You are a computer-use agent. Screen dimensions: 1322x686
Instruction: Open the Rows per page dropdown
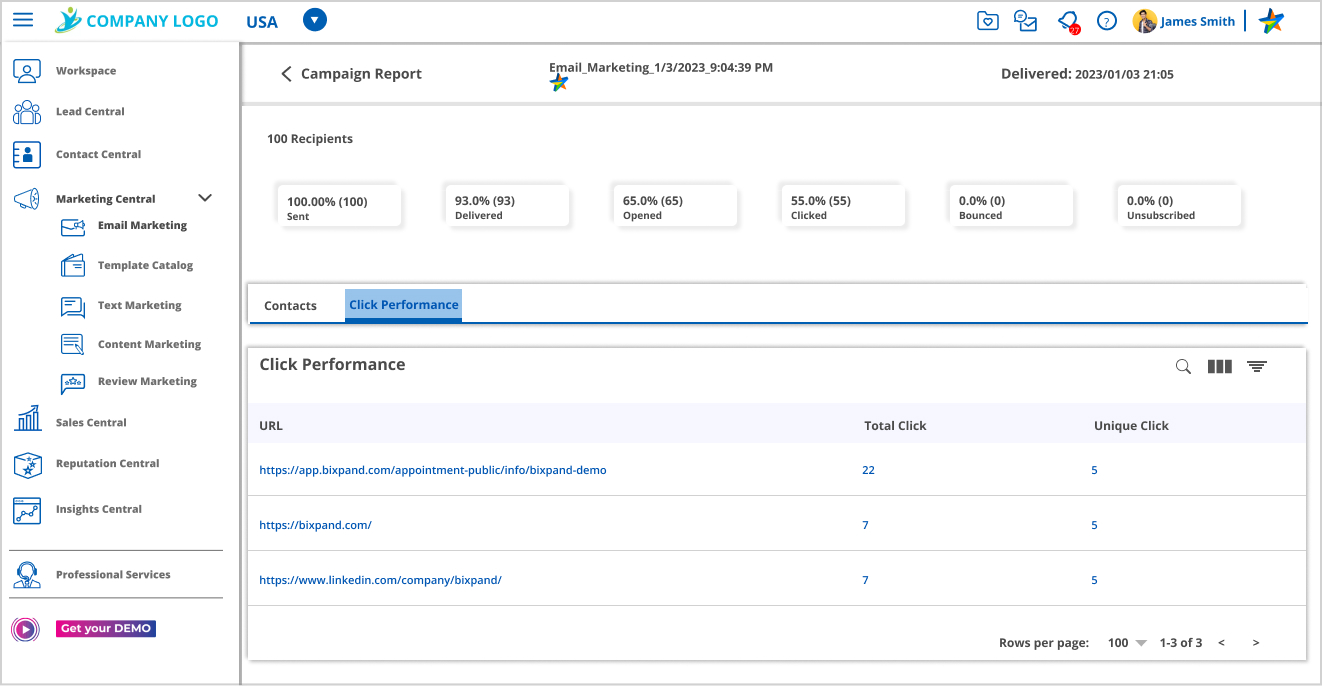[1127, 643]
